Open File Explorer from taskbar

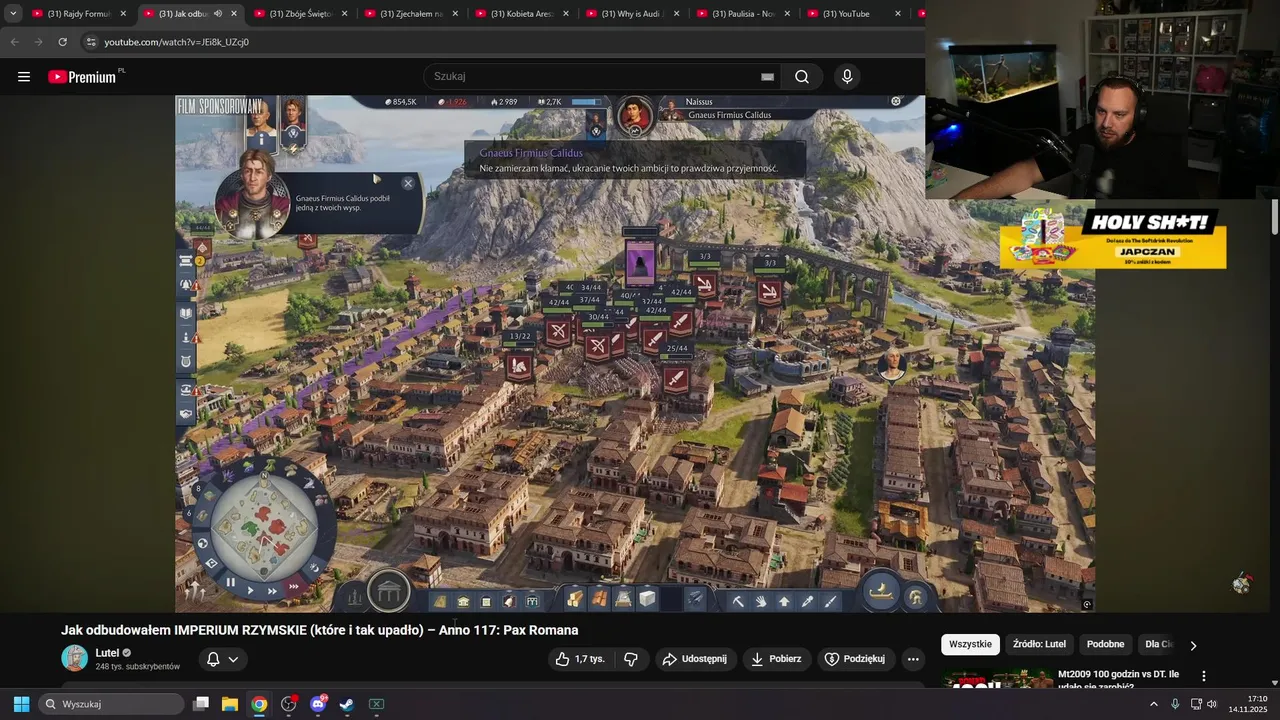(x=230, y=704)
